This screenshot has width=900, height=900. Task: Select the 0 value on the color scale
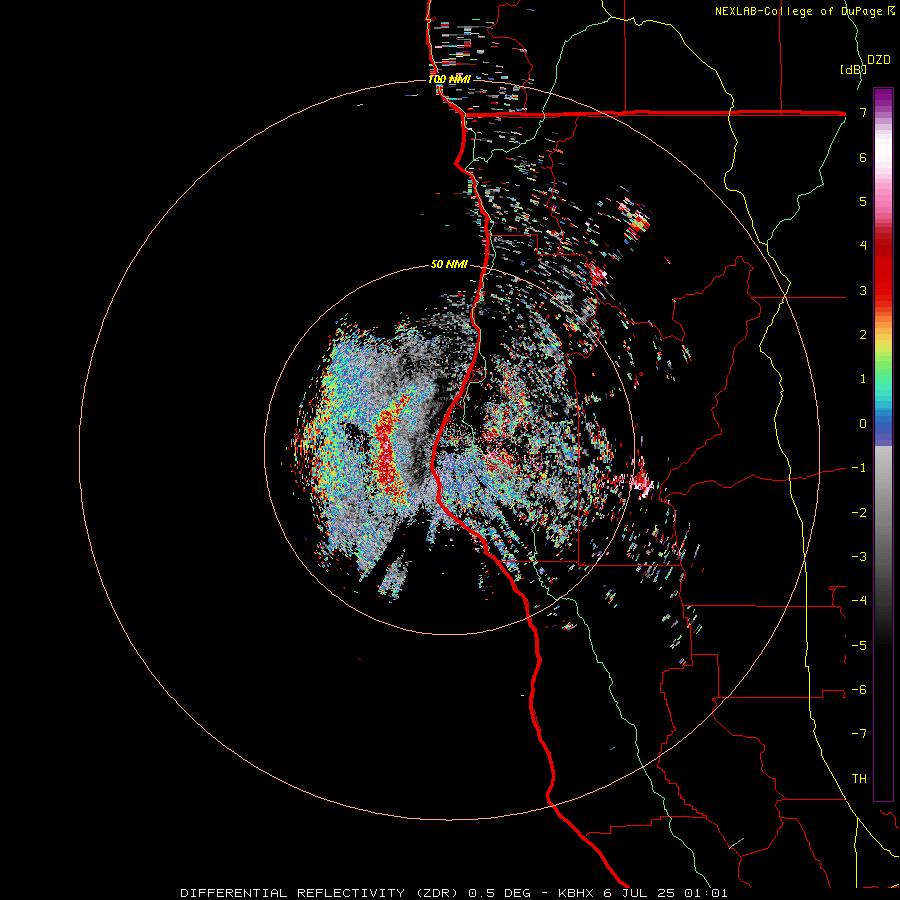(x=863, y=424)
